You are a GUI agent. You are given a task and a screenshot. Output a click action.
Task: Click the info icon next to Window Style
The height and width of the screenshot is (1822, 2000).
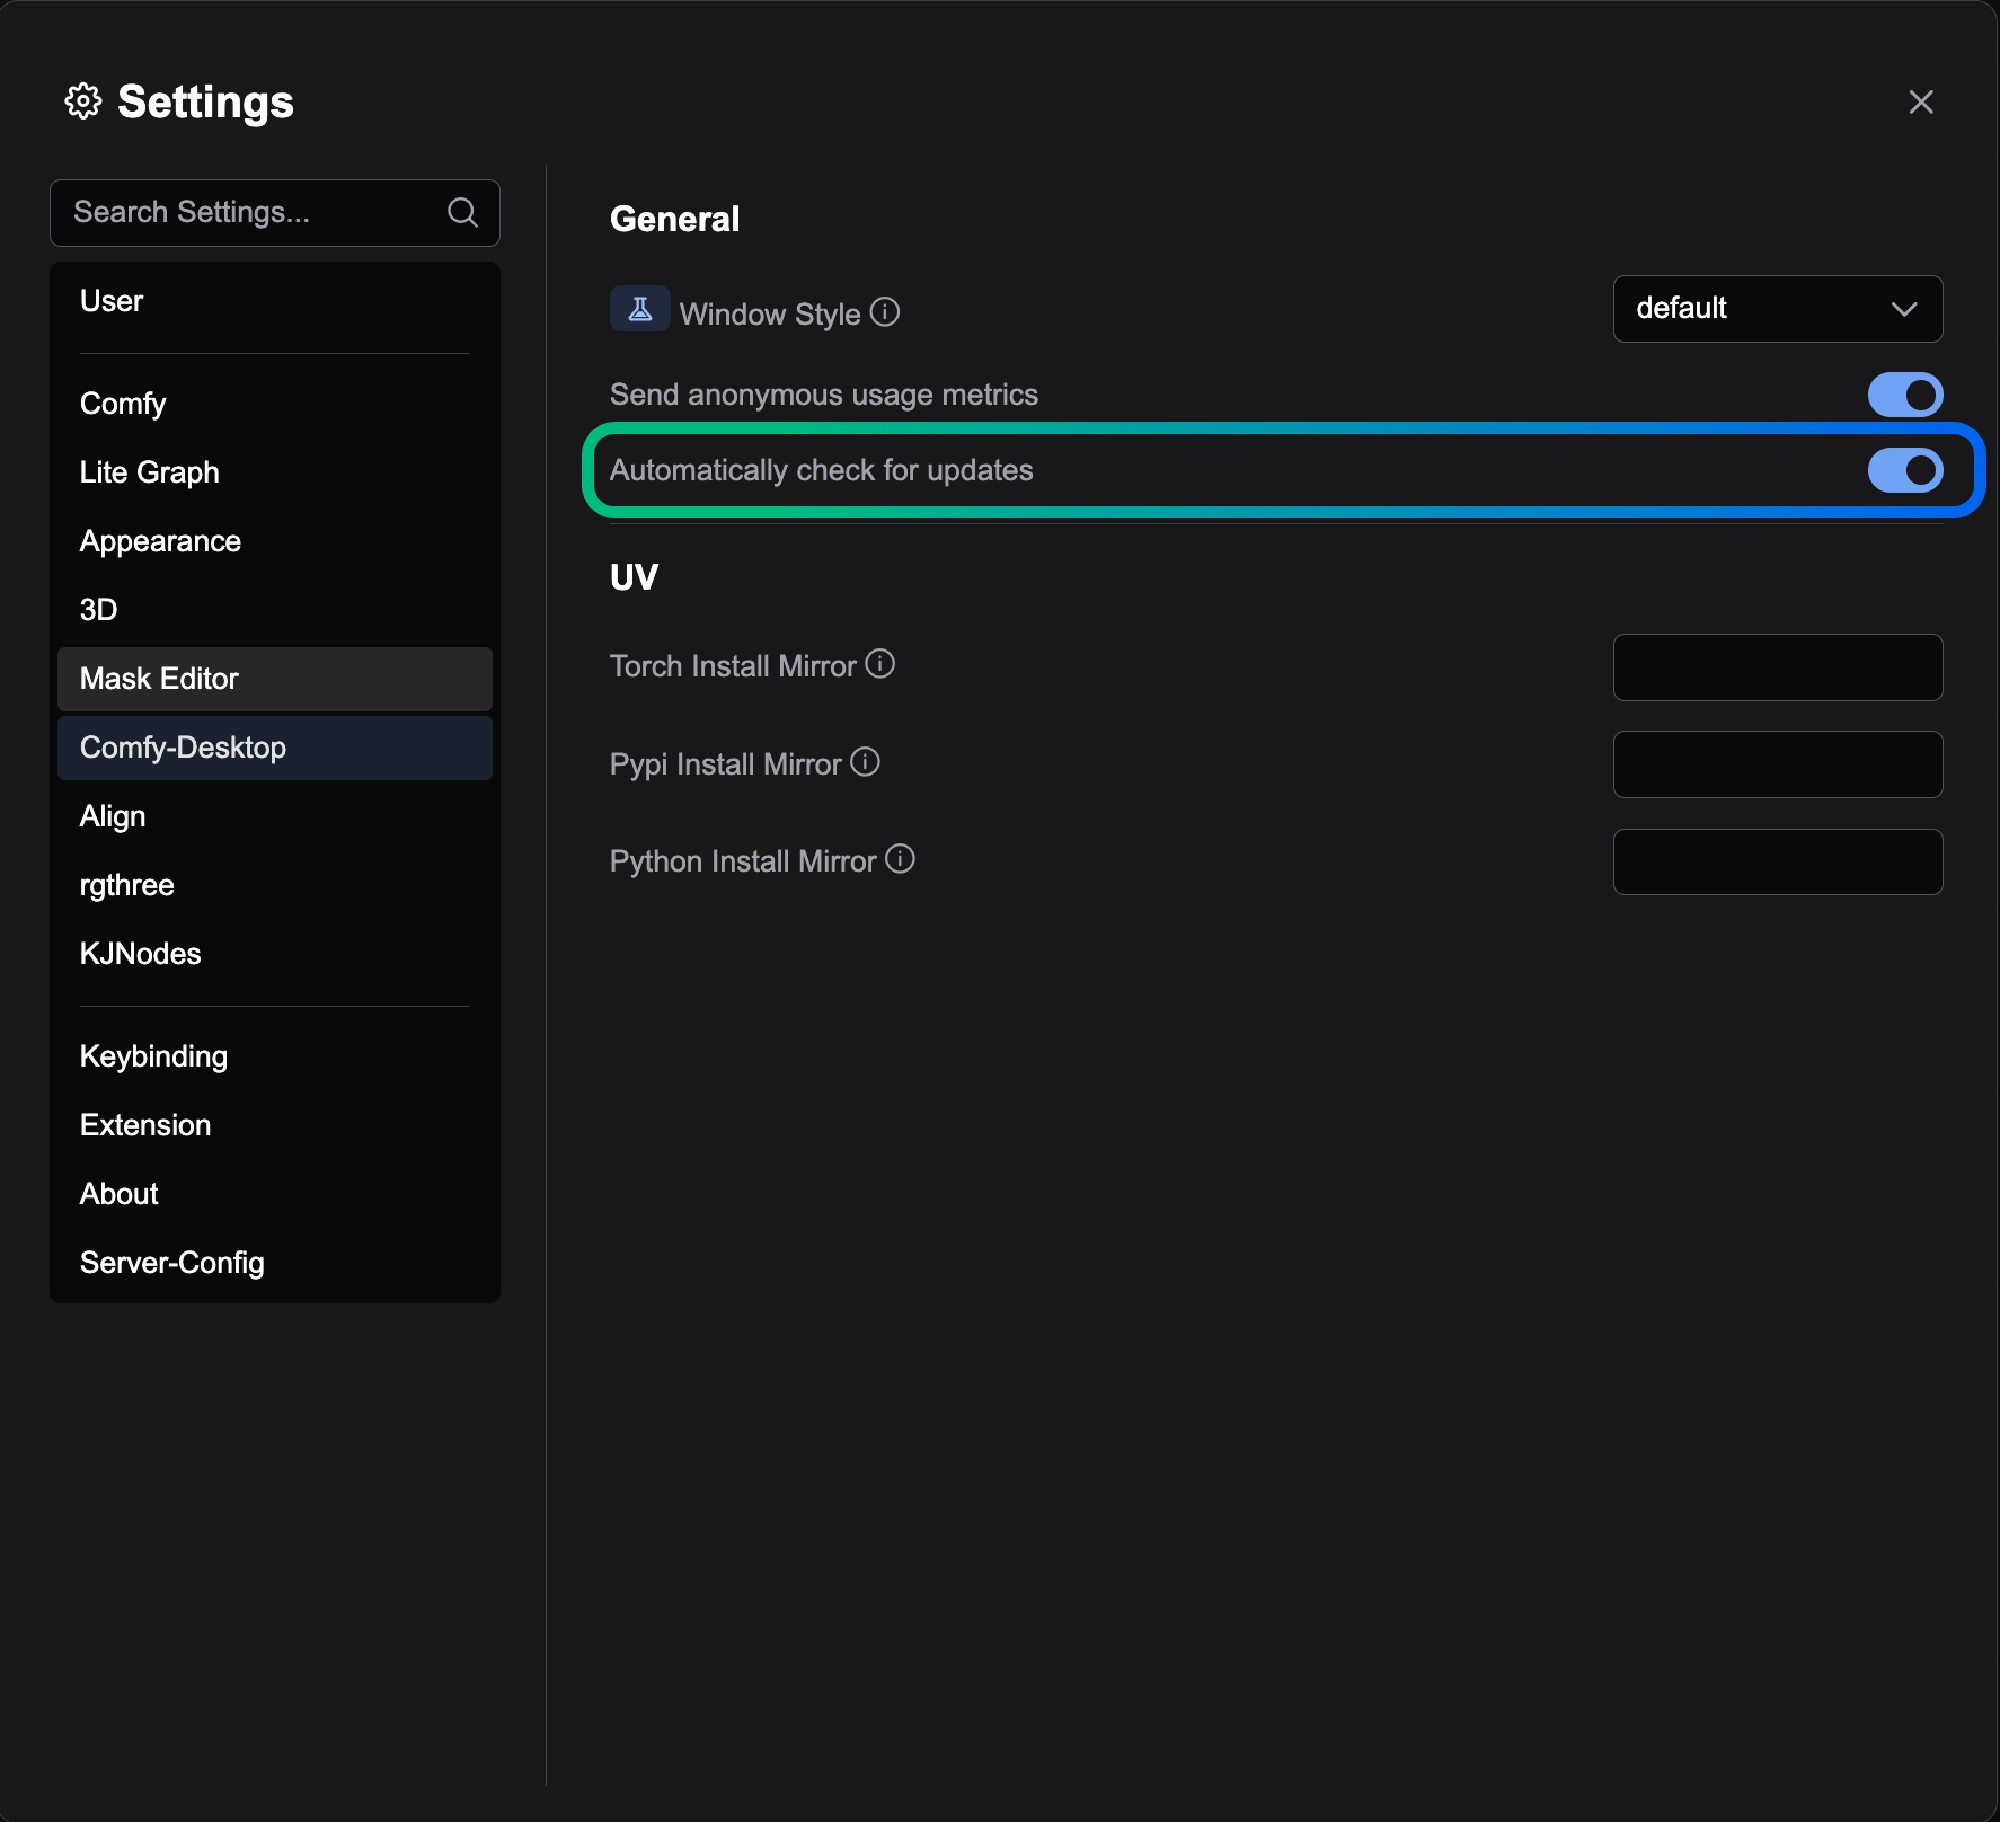pos(885,312)
